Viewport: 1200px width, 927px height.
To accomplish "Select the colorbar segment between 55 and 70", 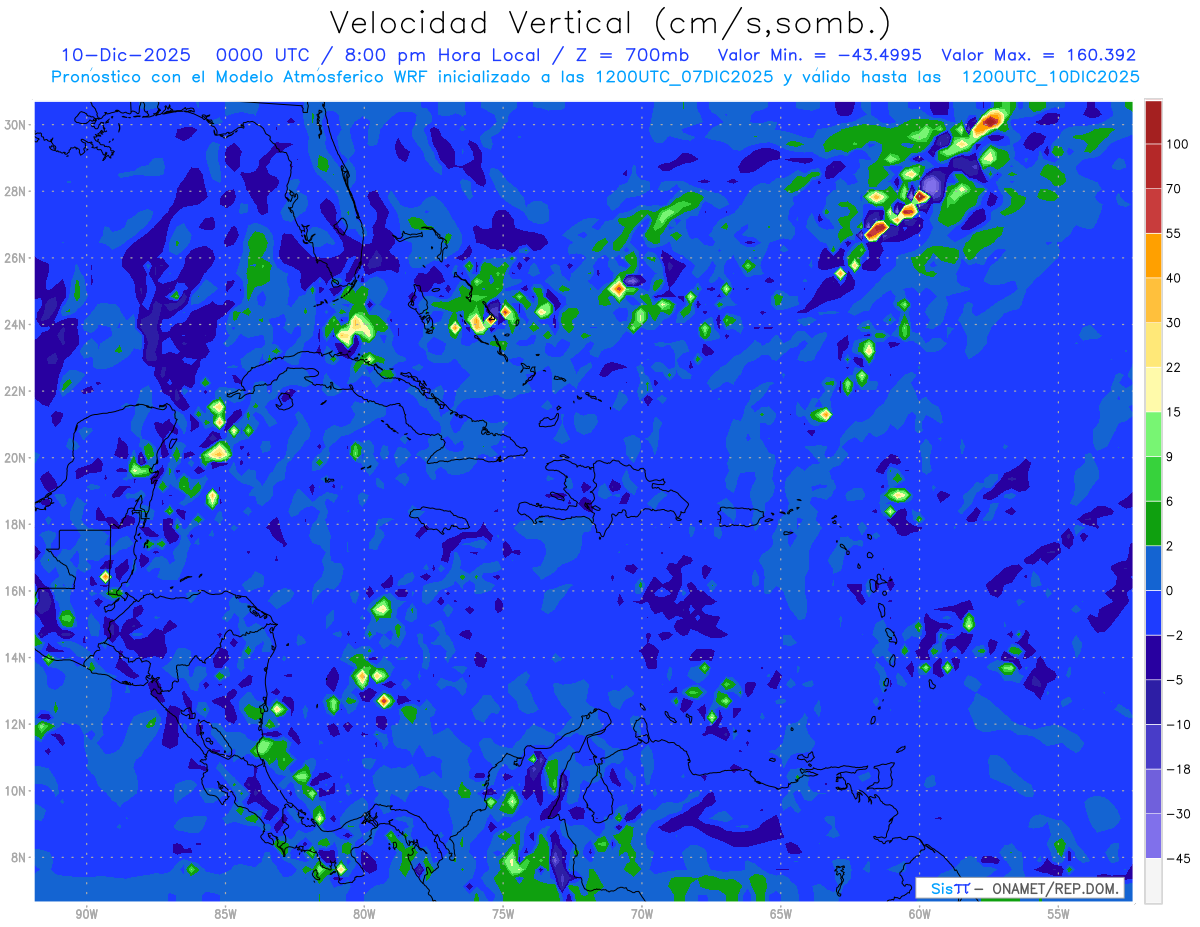I will pyautogui.click(x=1153, y=211).
